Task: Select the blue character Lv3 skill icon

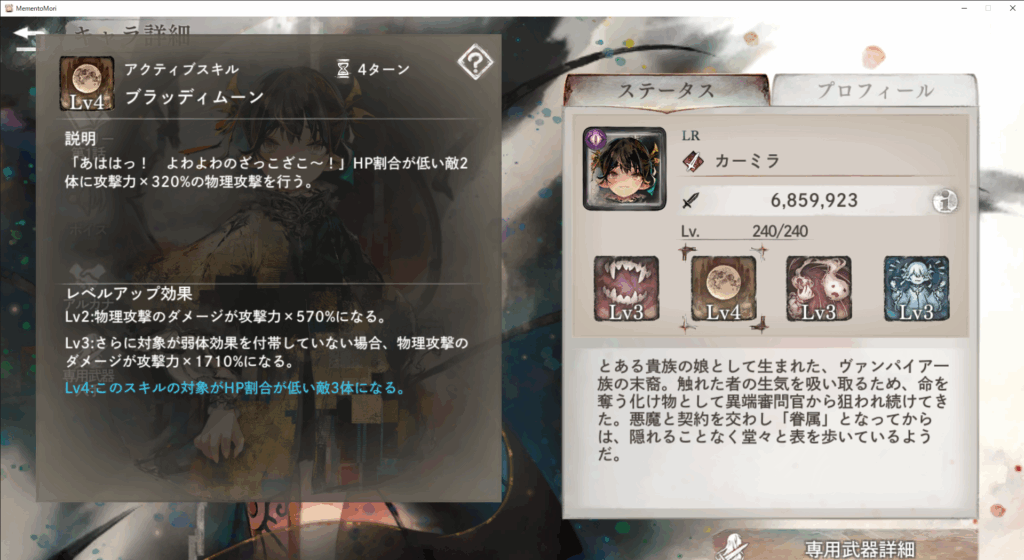Action: click(916, 288)
